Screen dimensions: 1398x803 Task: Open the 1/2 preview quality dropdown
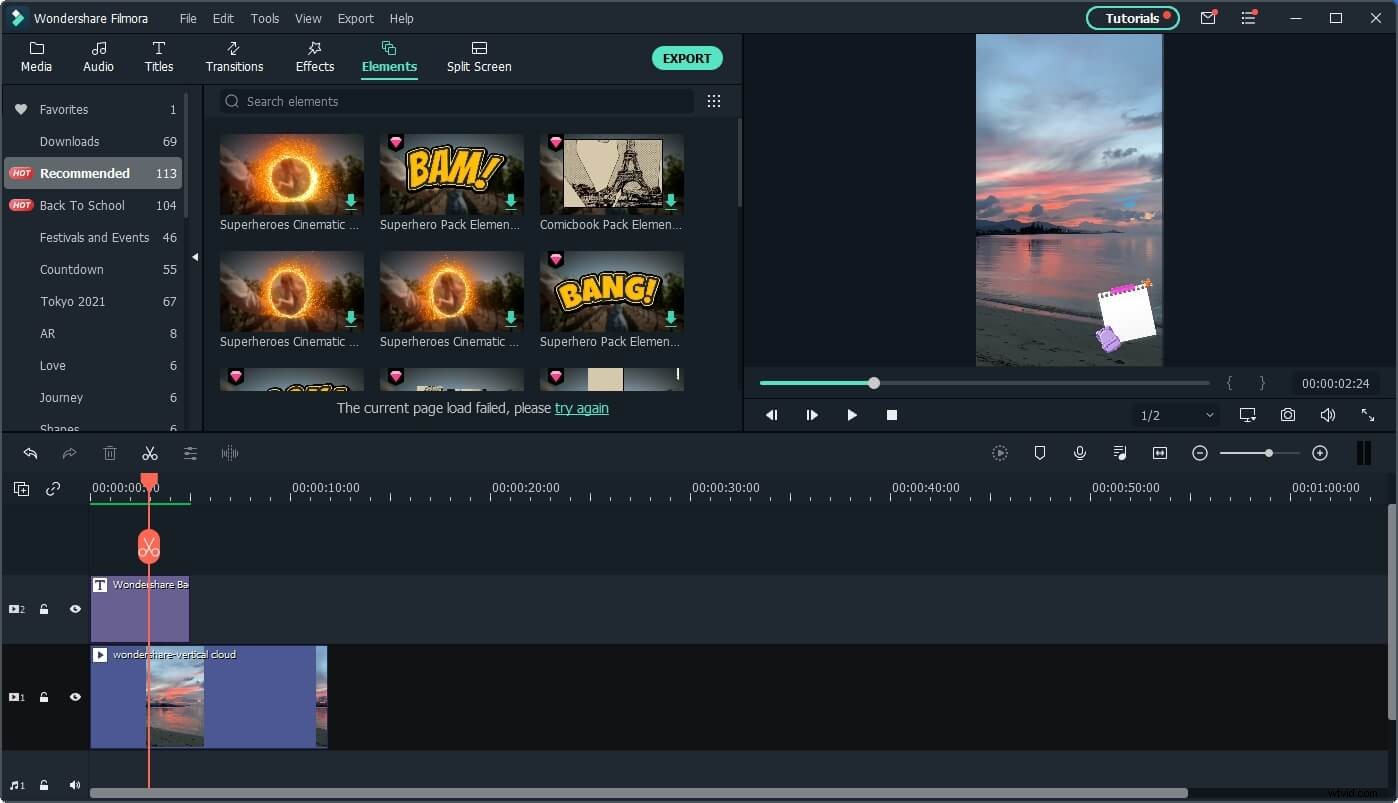pos(1175,414)
